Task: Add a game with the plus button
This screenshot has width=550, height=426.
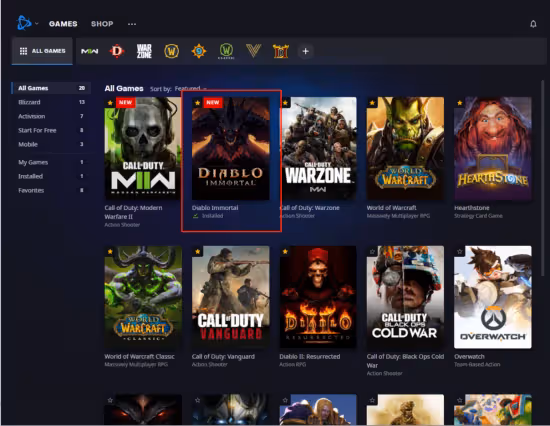Action: (x=306, y=51)
